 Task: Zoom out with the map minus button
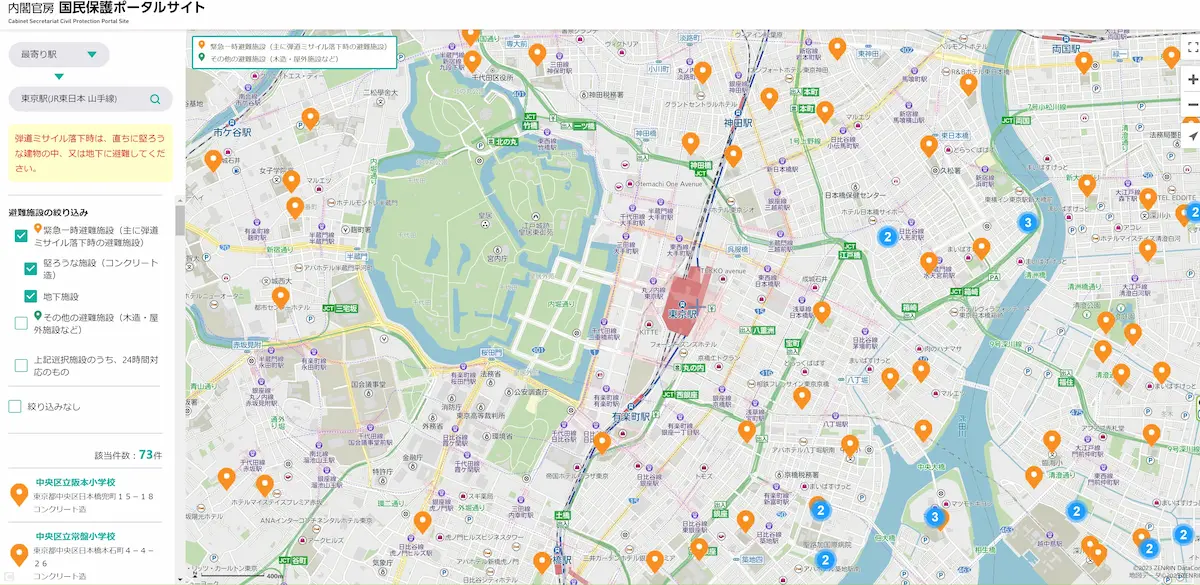click(x=1192, y=104)
